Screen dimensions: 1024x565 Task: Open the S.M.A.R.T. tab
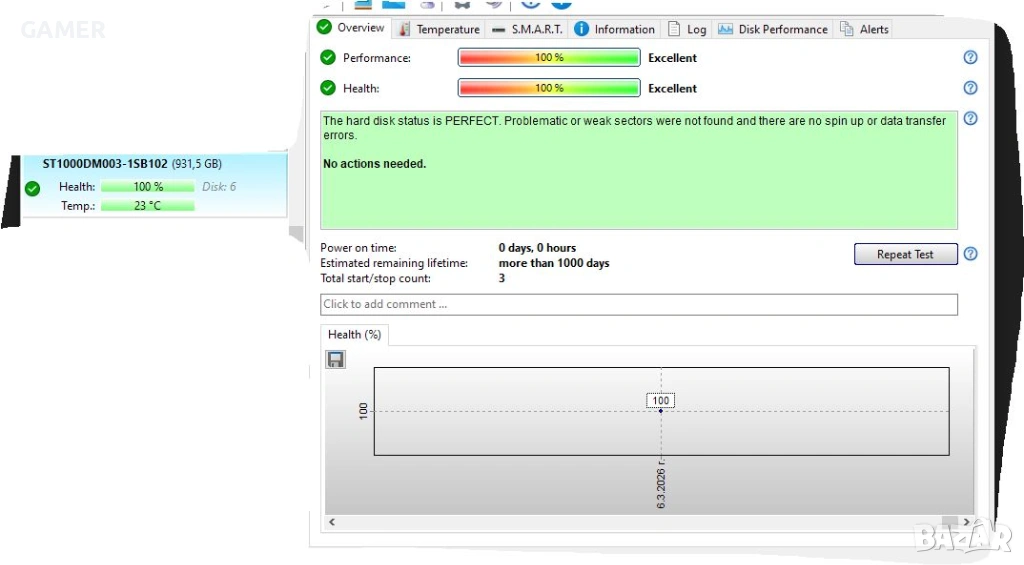coord(527,29)
